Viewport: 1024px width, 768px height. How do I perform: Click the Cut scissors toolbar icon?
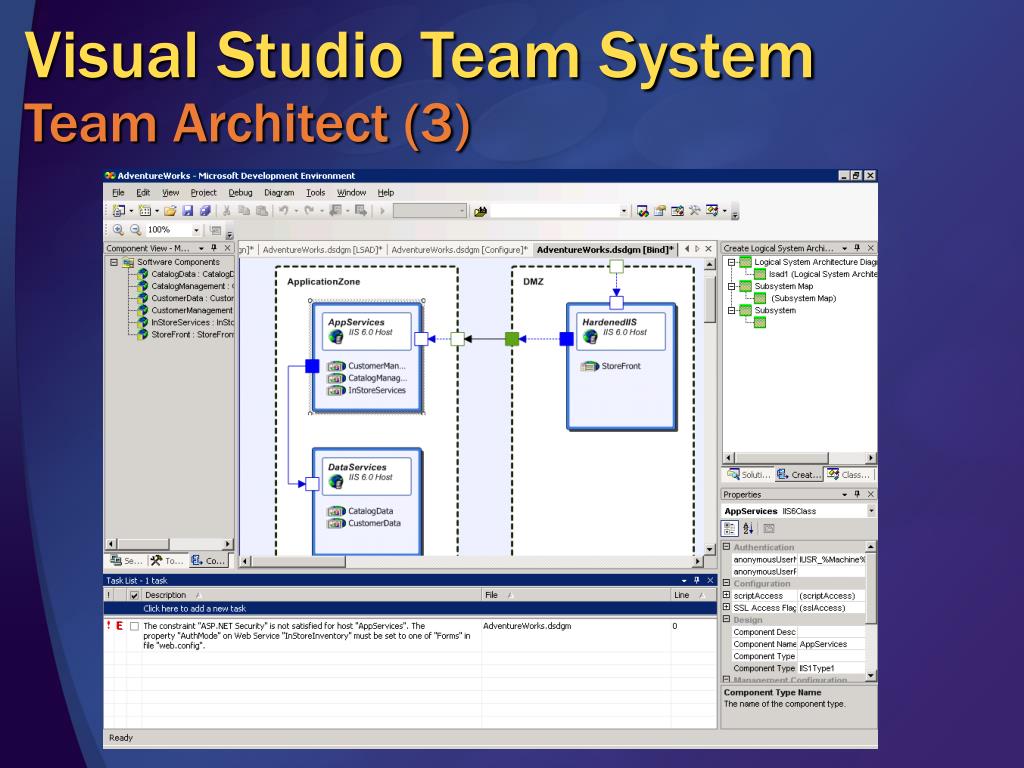tap(227, 211)
